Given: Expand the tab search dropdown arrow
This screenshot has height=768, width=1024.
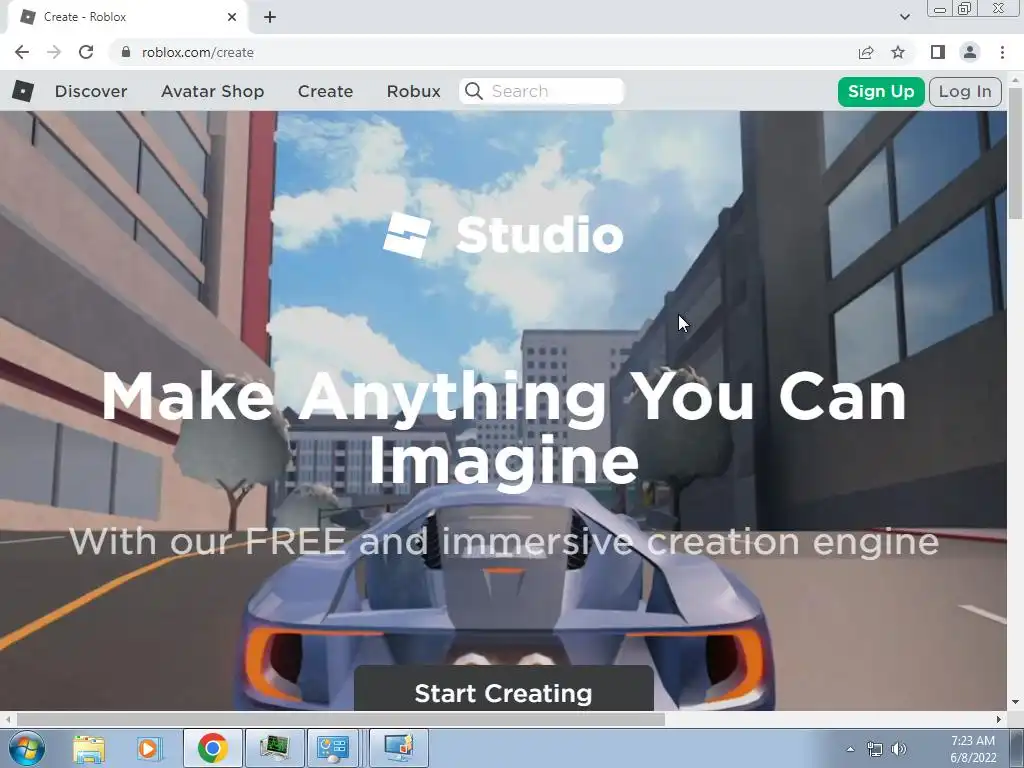Looking at the screenshot, I should (904, 17).
